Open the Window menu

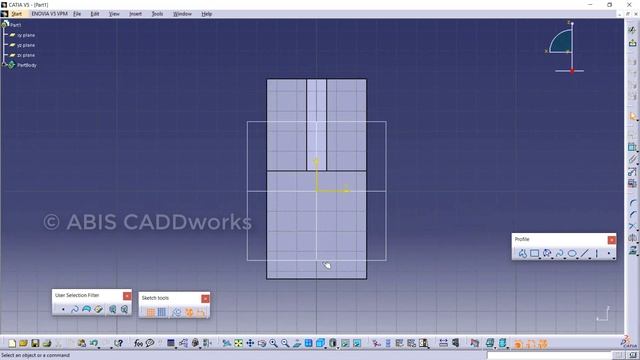[182, 14]
